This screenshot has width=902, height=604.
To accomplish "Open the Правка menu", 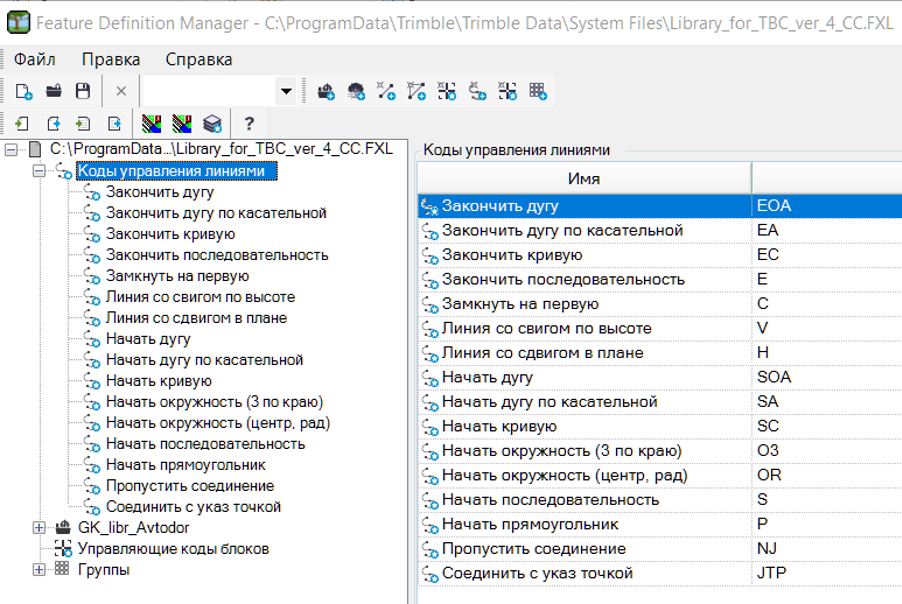I will click(111, 59).
